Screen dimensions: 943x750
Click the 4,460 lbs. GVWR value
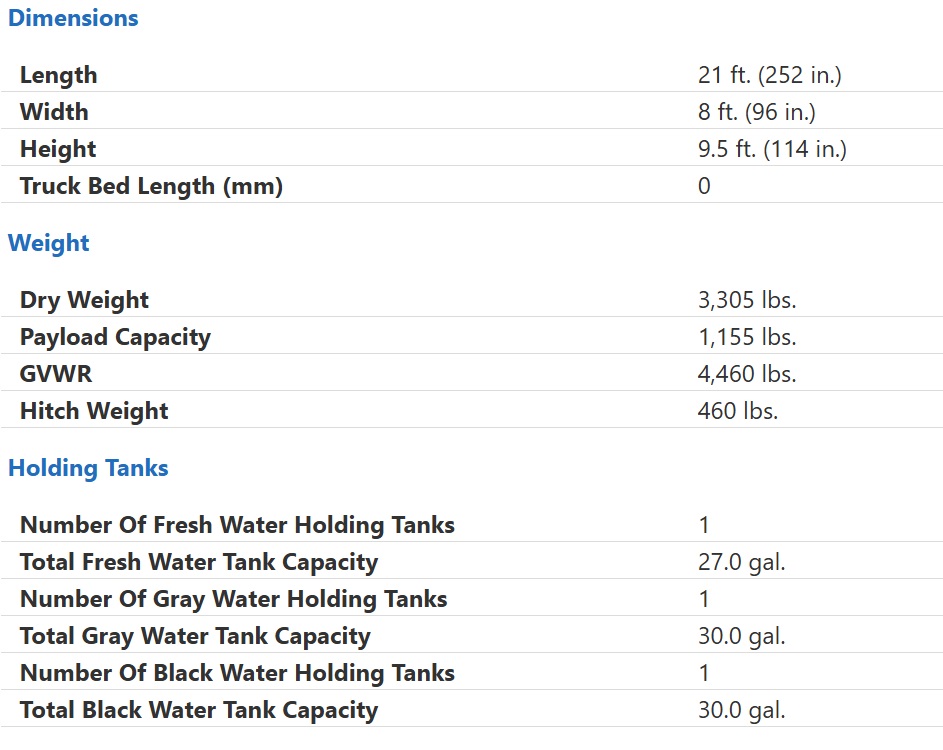tap(747, 374)
